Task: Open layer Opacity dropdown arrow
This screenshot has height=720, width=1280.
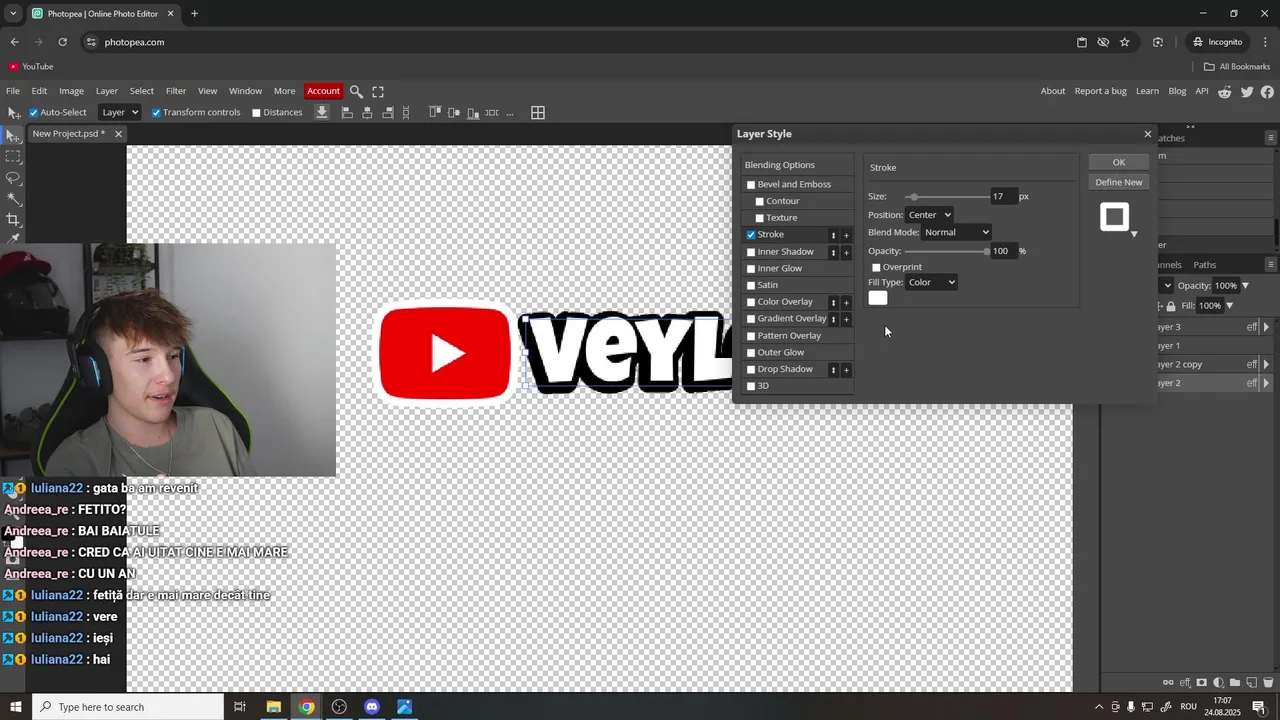Action: [1245, 286]
